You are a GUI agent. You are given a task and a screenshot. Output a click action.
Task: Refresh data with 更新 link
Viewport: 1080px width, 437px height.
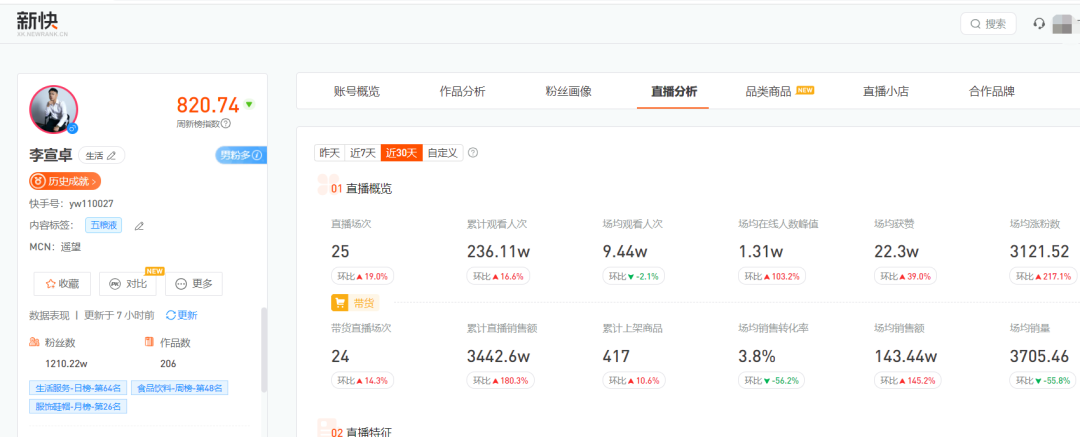(x=182, y=315)
